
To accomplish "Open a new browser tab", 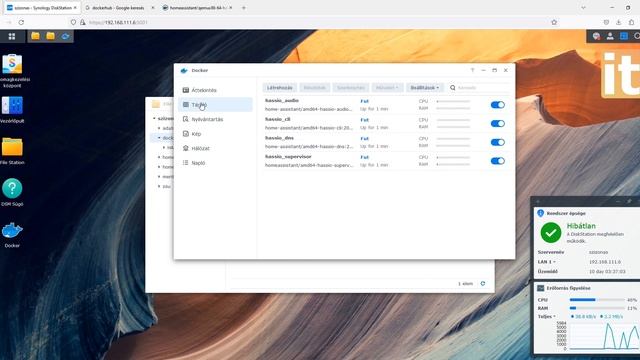I will pos(244,8).
